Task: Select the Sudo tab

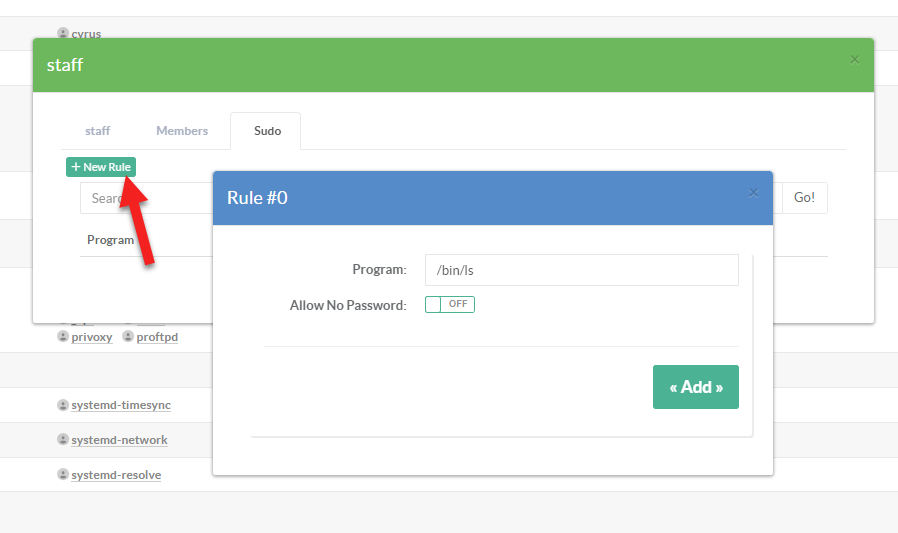Action: pos(267,131)
